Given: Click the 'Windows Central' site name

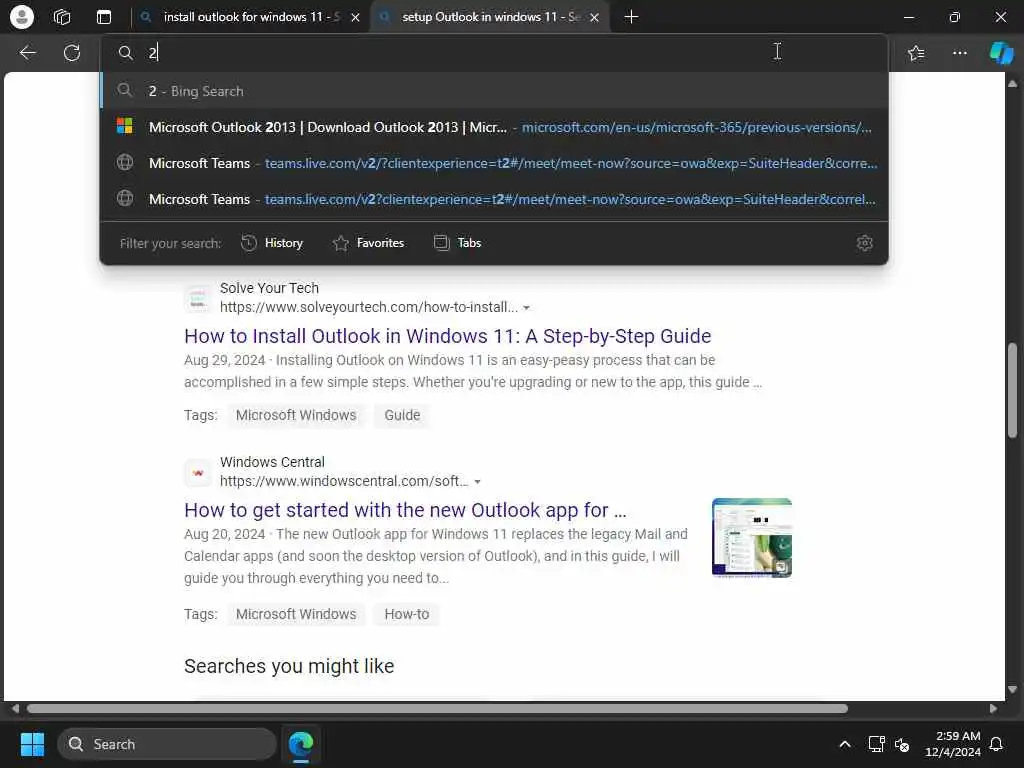Looking at the screenshot, I should 272,462.
